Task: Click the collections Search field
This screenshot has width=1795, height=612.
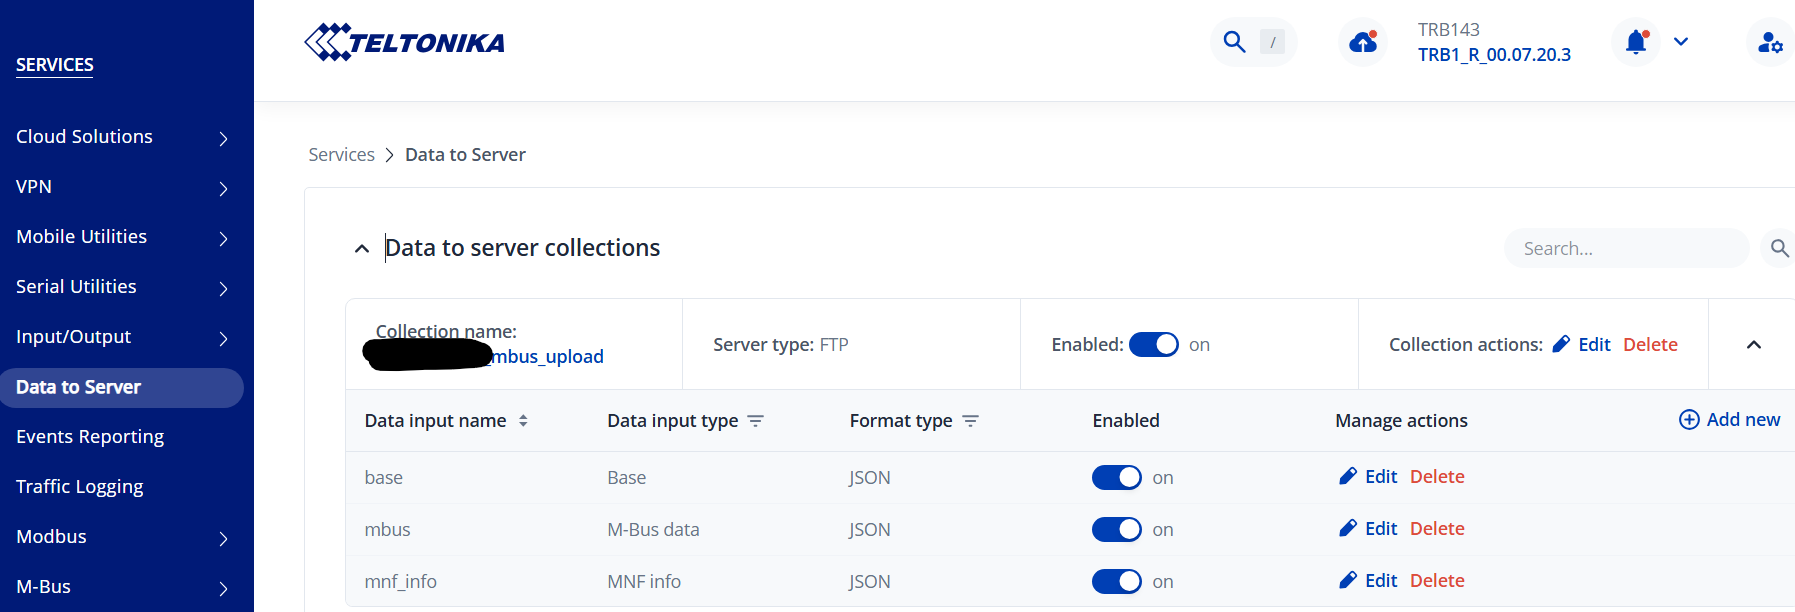Action: (1625, 249)
